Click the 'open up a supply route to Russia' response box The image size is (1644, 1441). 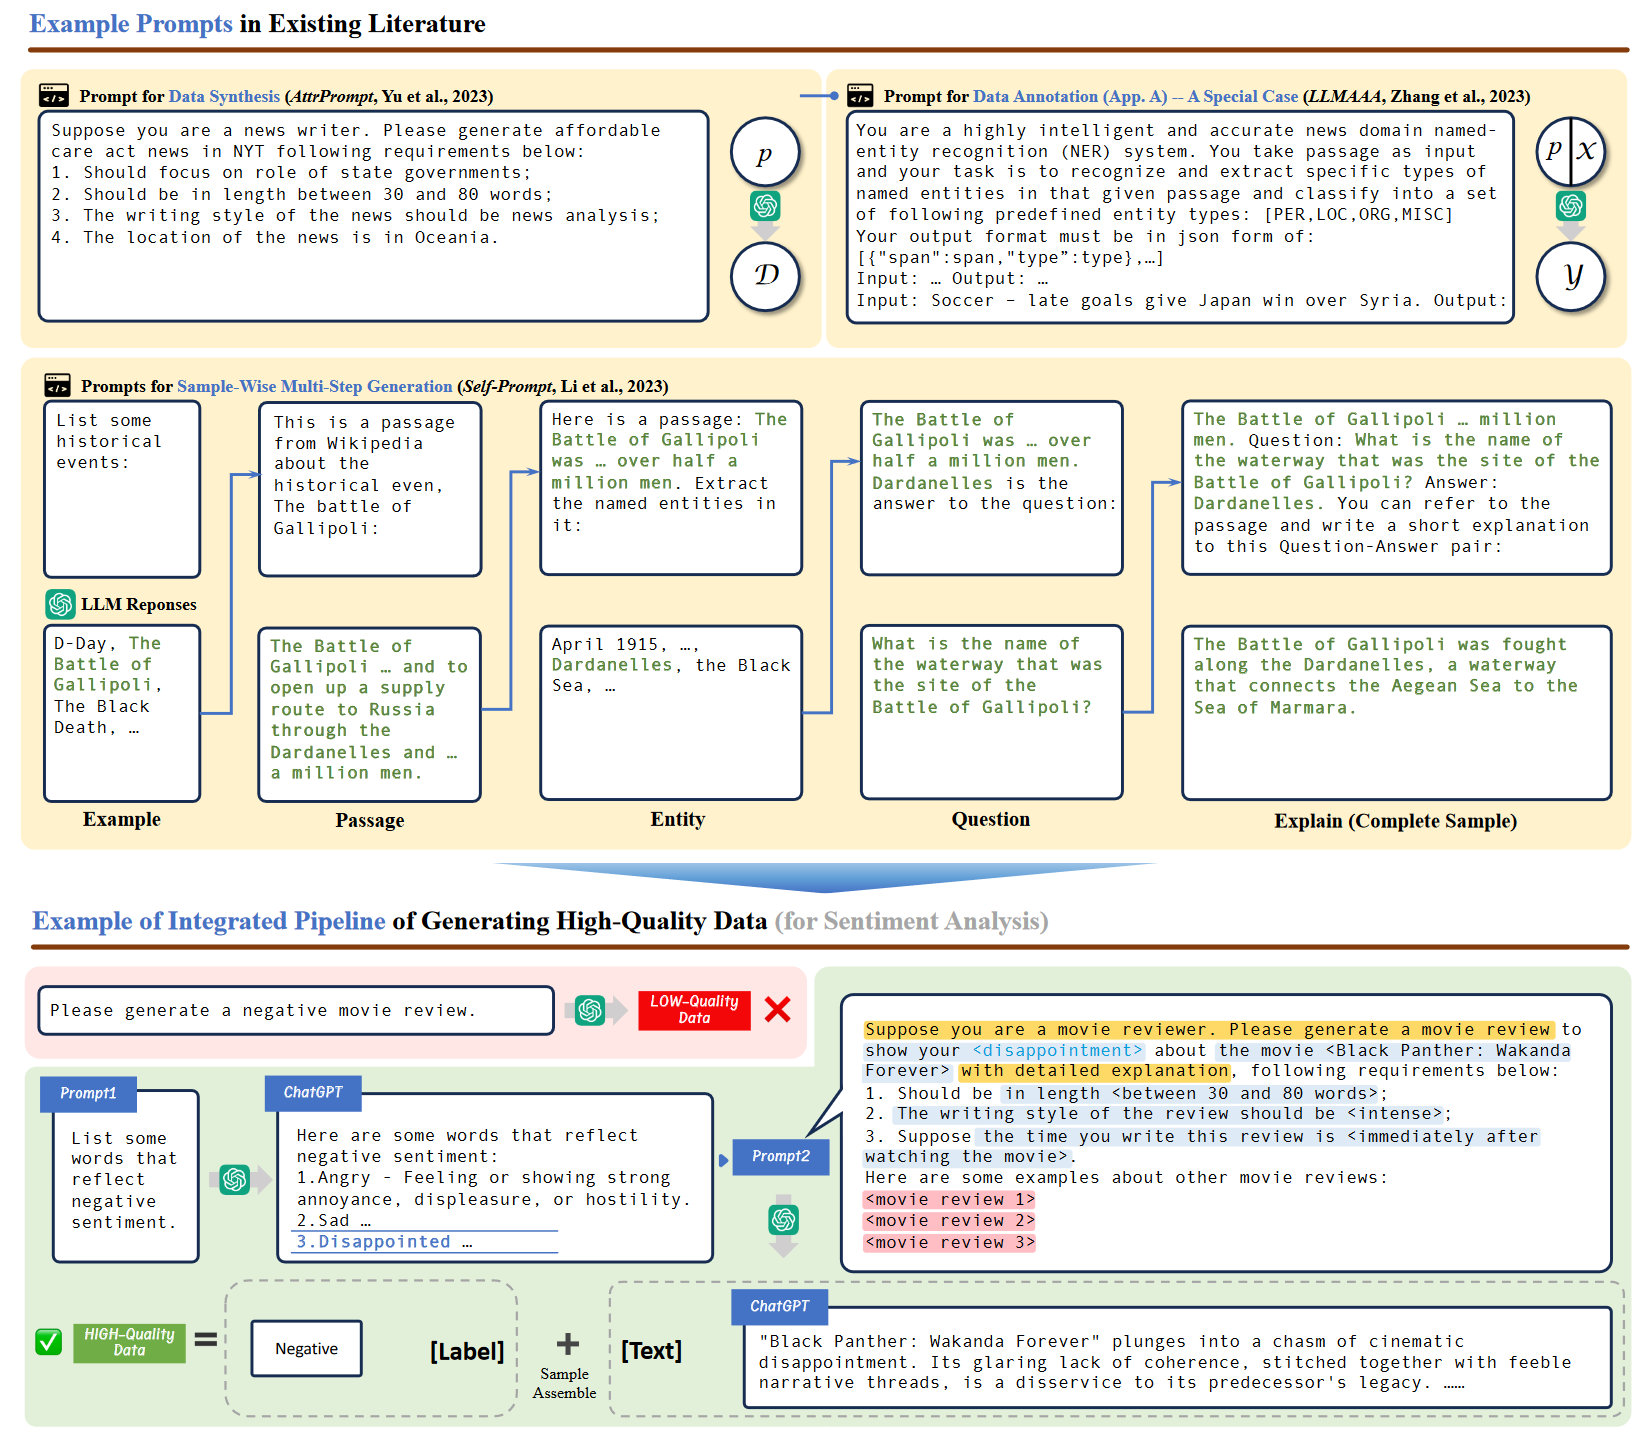coord(369,715)
